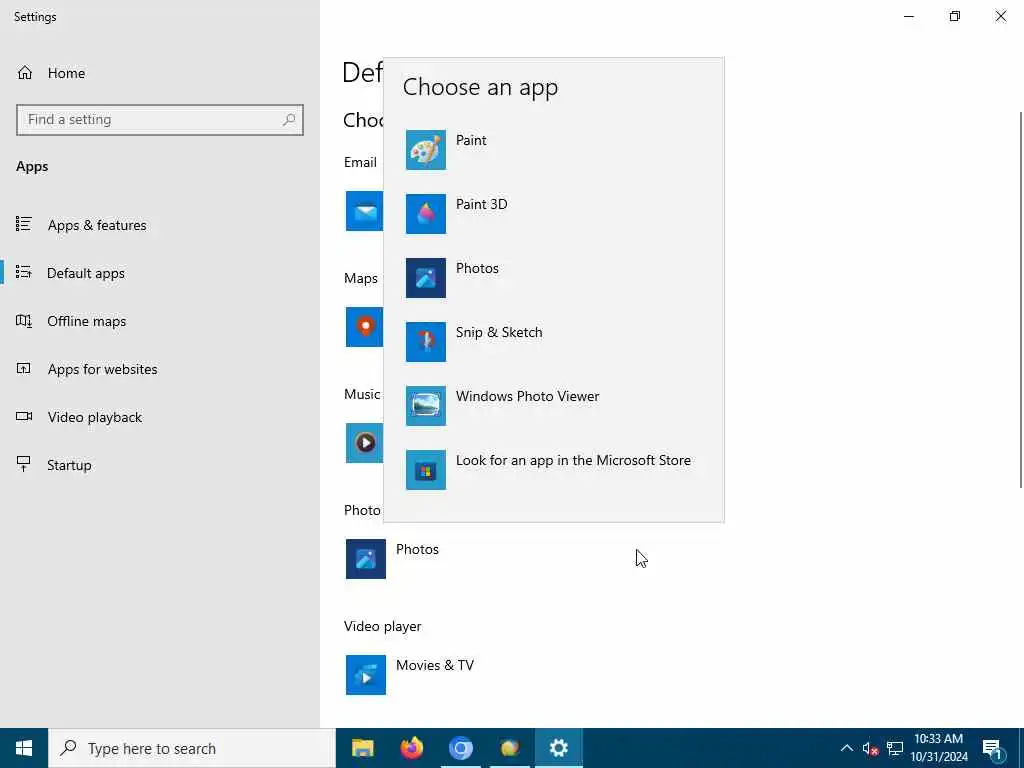1024x768 pixels.
Task: Click the Type here to search box
Action: pyautogui.click(x=192, y=748)
